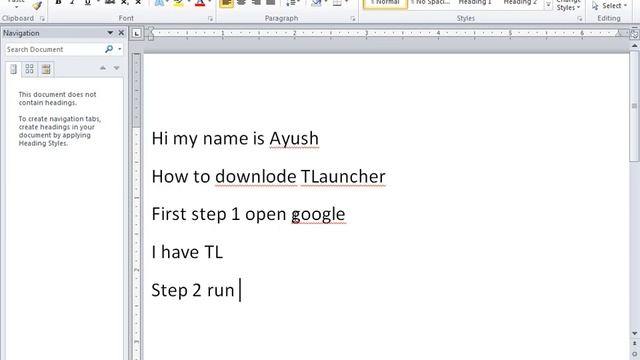This screenshot has height=360, width=640.
Task: Justify the paragraph text
Action: click(x=270, y=3)
